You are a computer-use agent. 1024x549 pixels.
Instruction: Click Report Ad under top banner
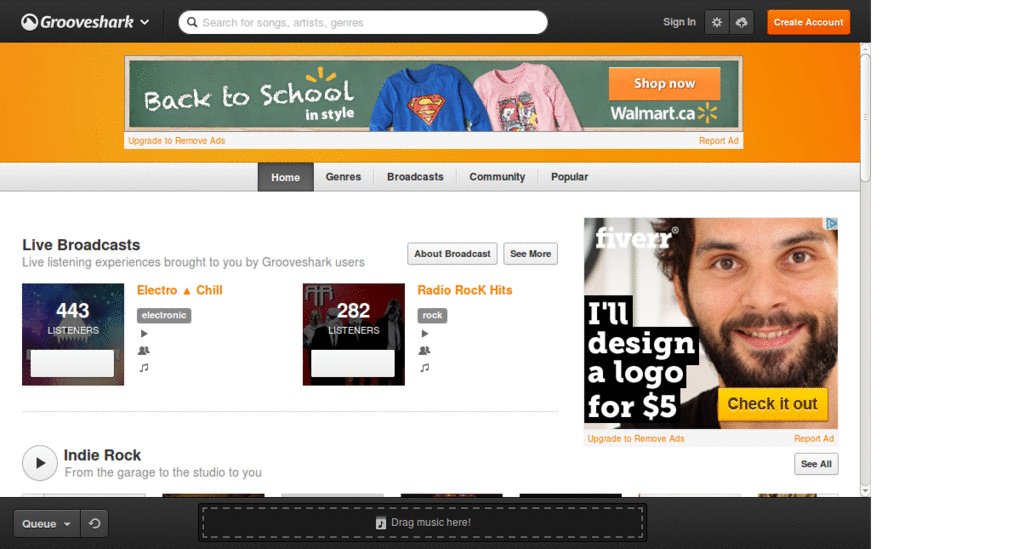coord(718,140)
